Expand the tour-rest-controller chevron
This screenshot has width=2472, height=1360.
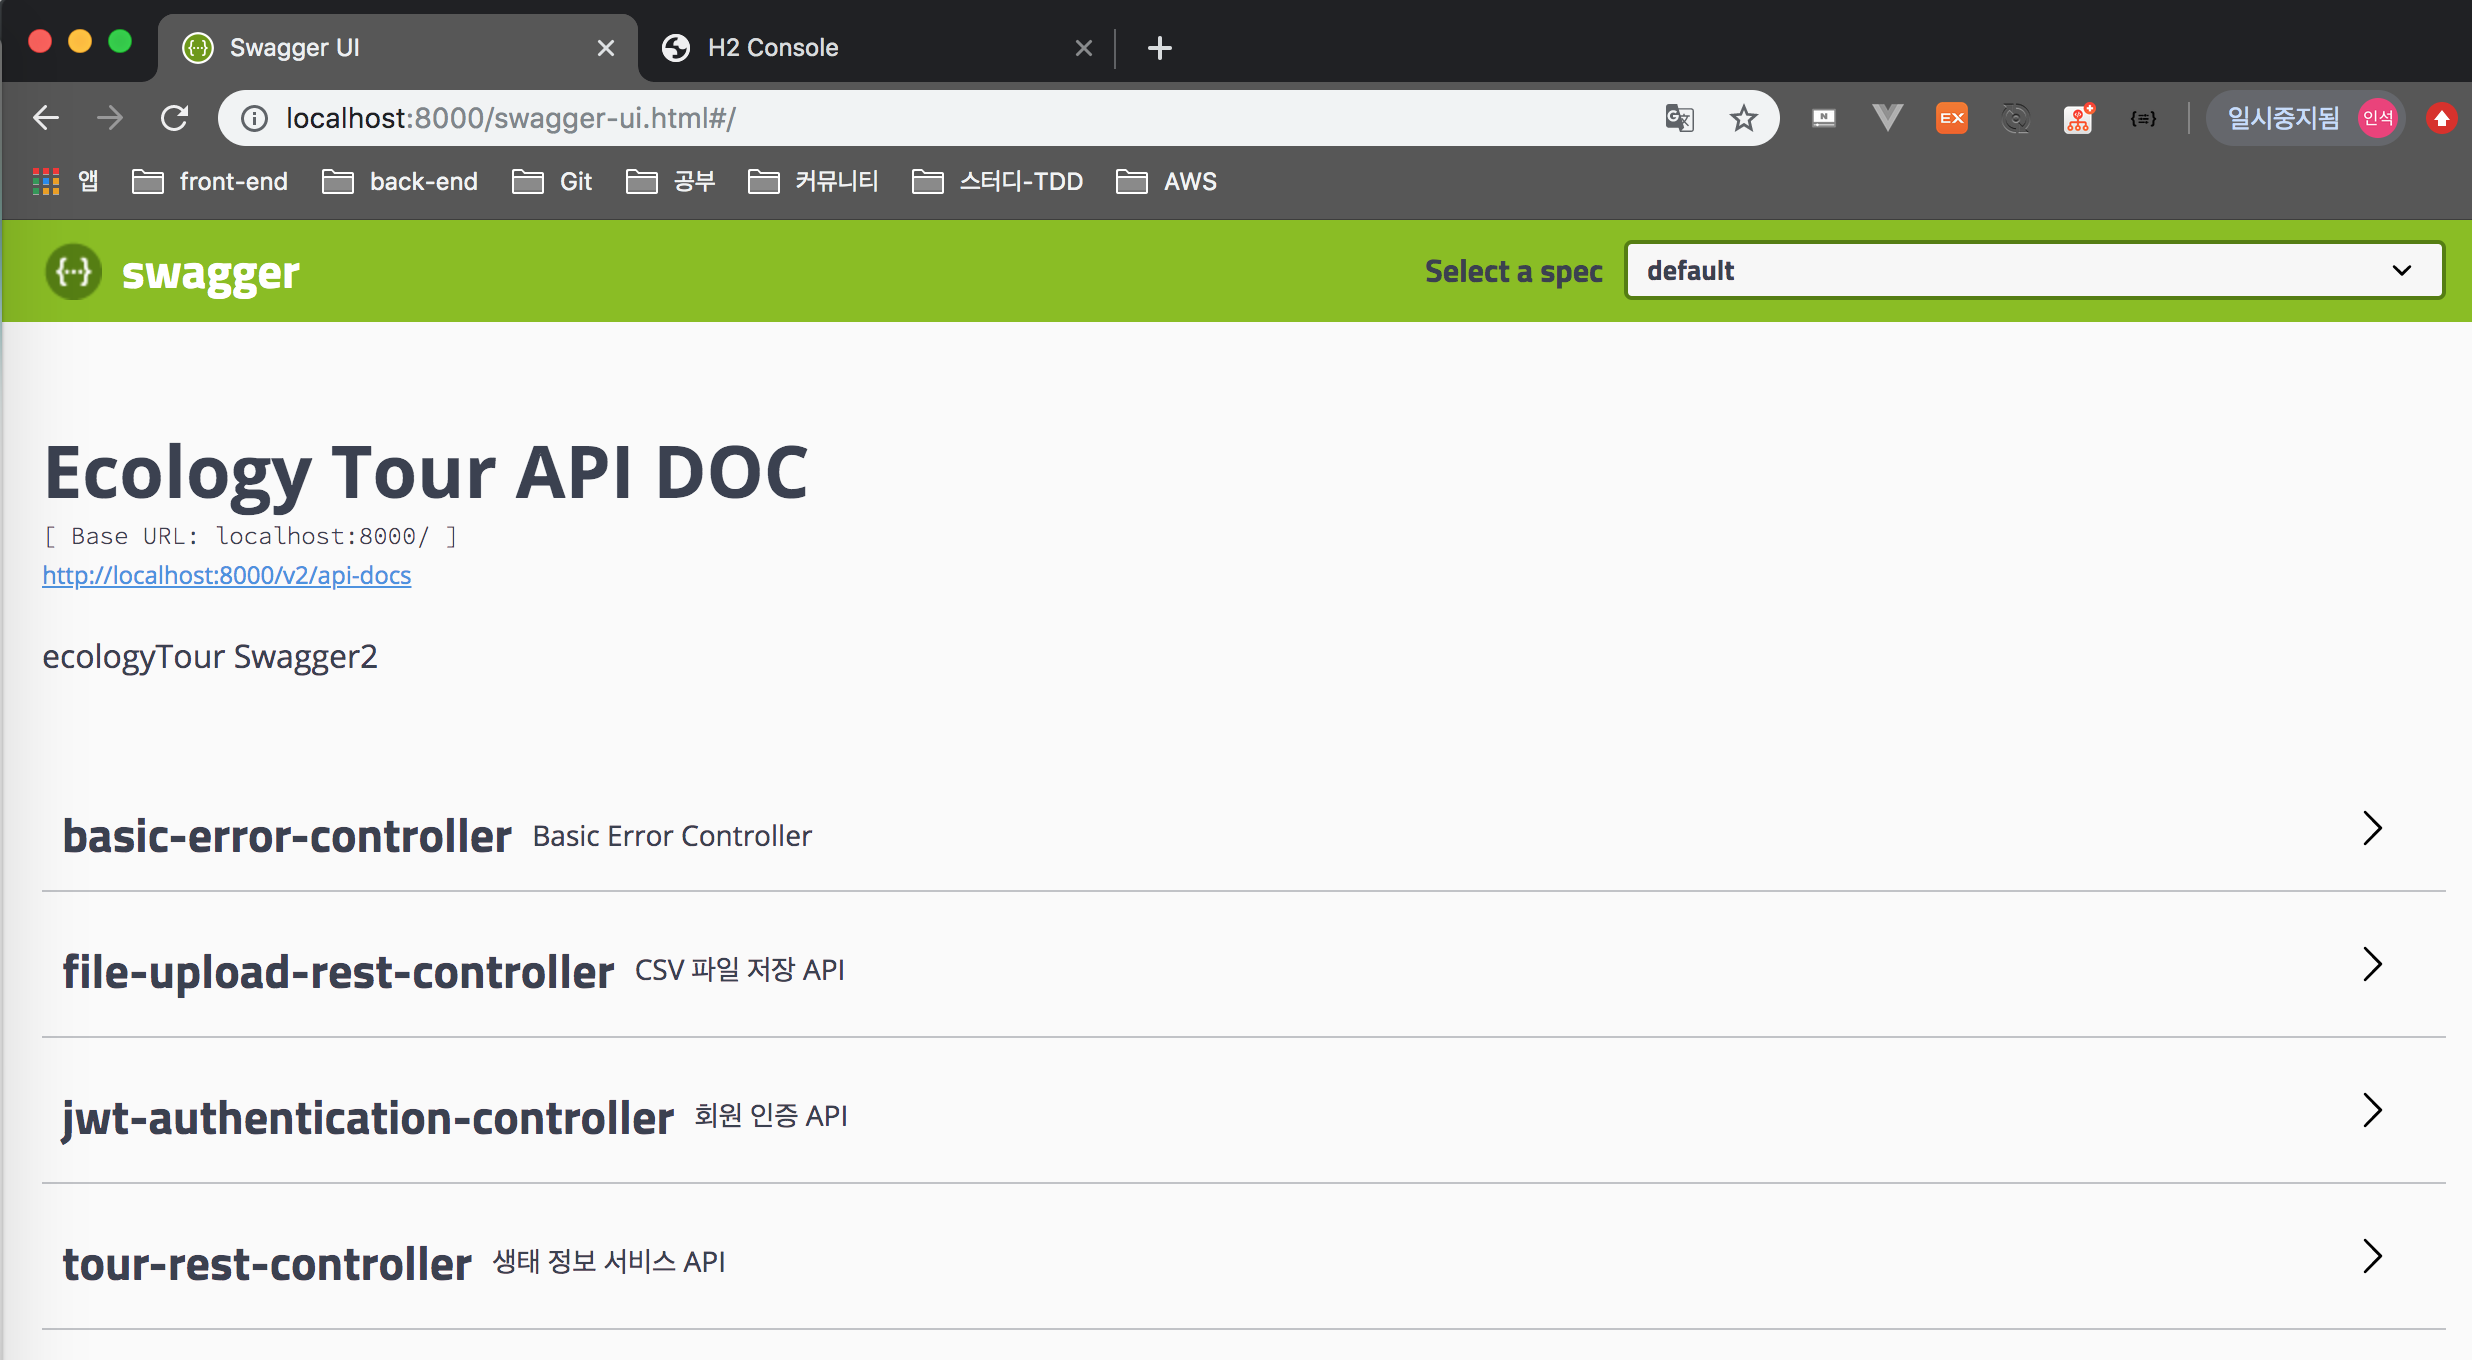tap(2372, 1256)
